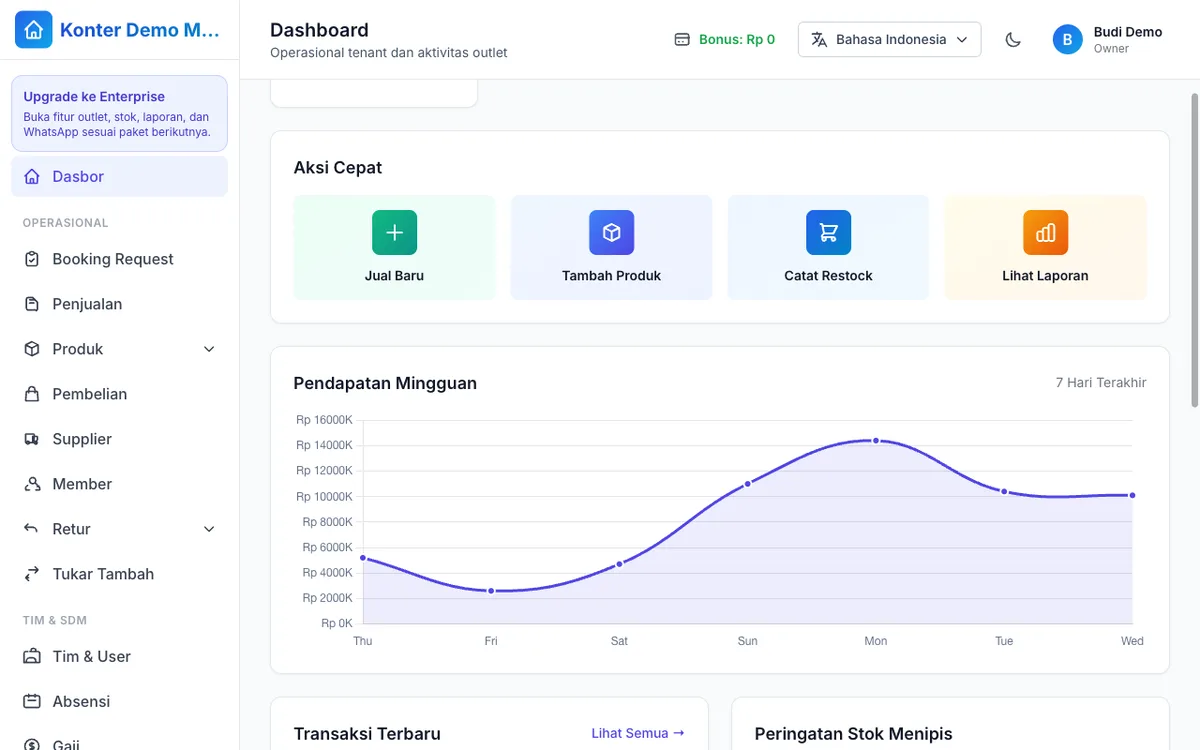Open the Member menu item
The width and height of the screenshot is (1200, 750).
[x=119, y=484]
